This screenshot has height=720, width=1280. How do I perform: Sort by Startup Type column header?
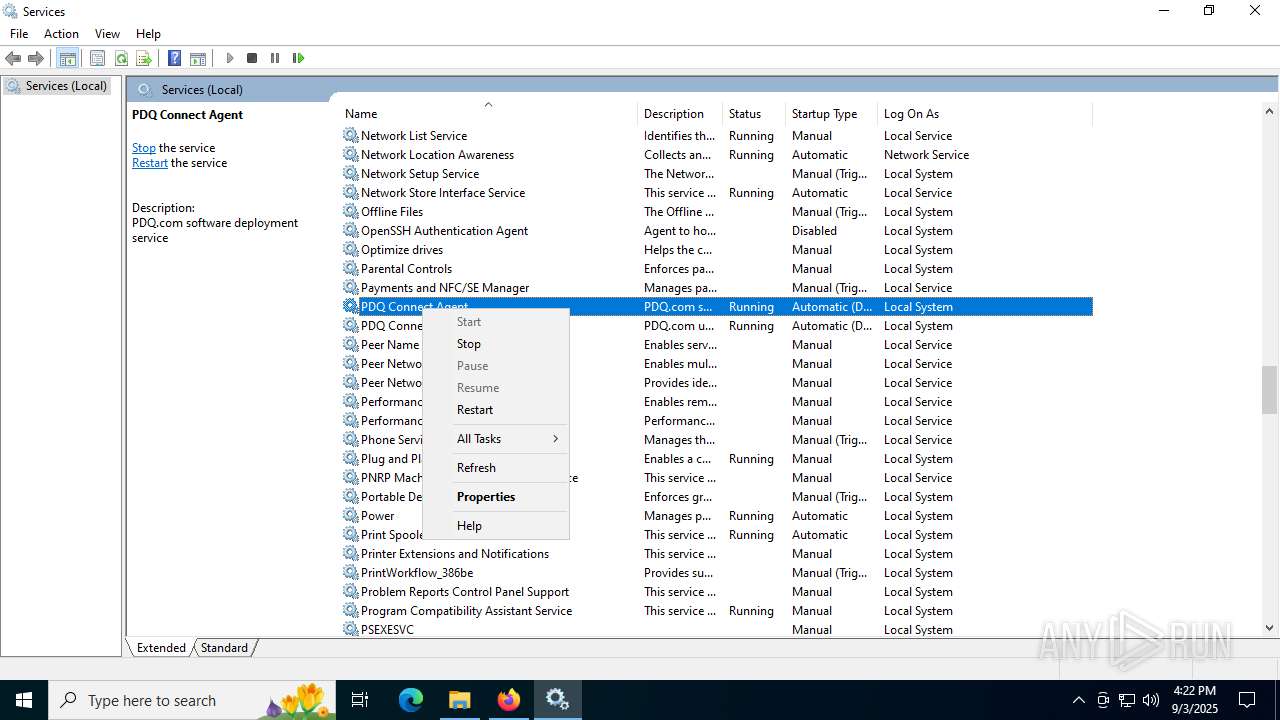click(831, 113)
